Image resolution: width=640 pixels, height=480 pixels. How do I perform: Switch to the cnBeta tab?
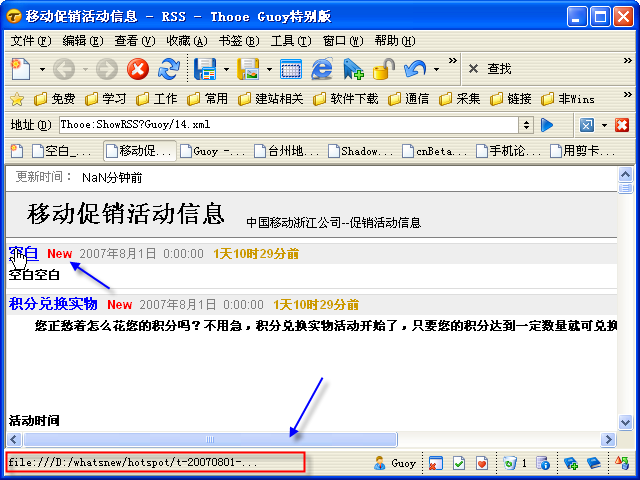436,151
